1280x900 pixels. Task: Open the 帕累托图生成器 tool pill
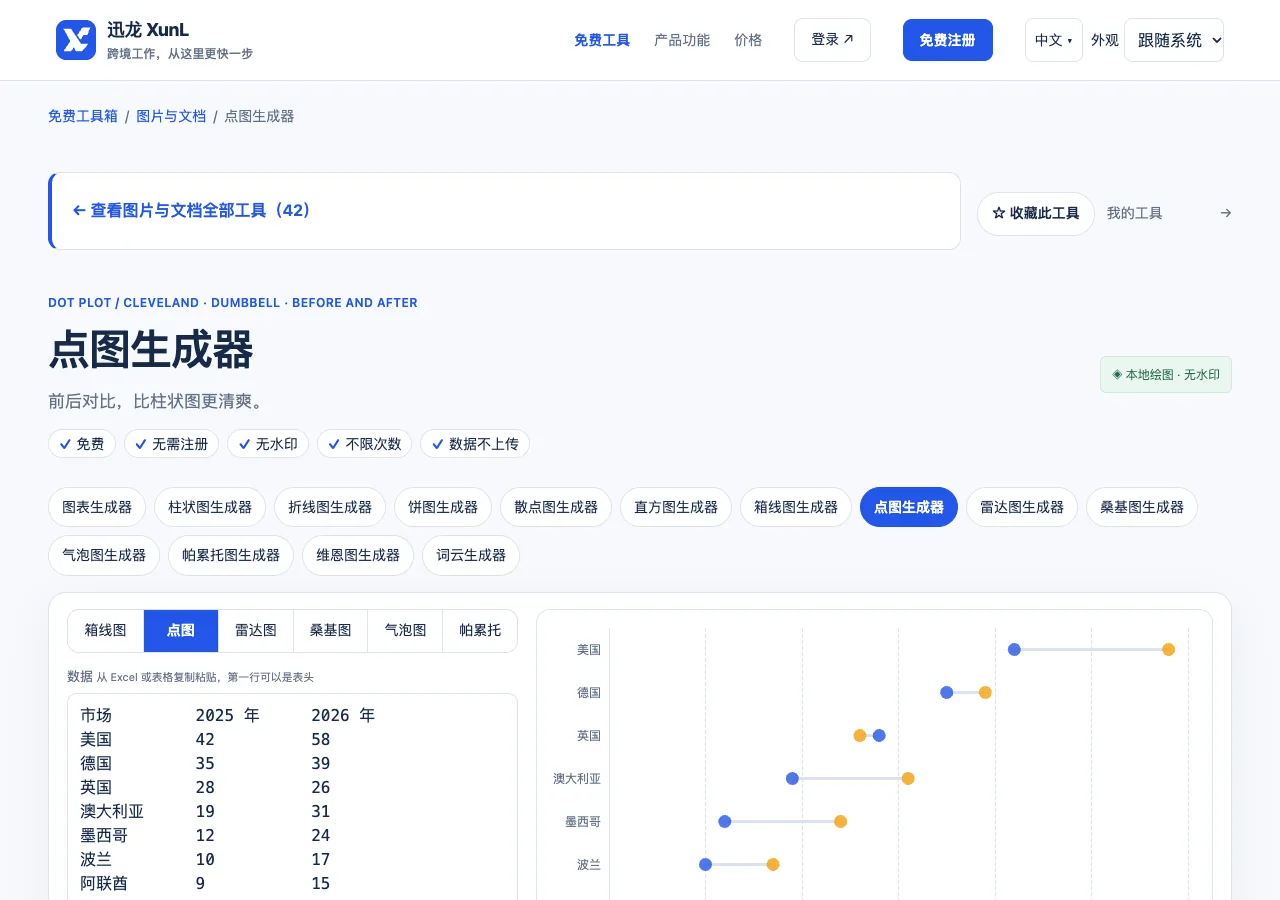point(231,555)
